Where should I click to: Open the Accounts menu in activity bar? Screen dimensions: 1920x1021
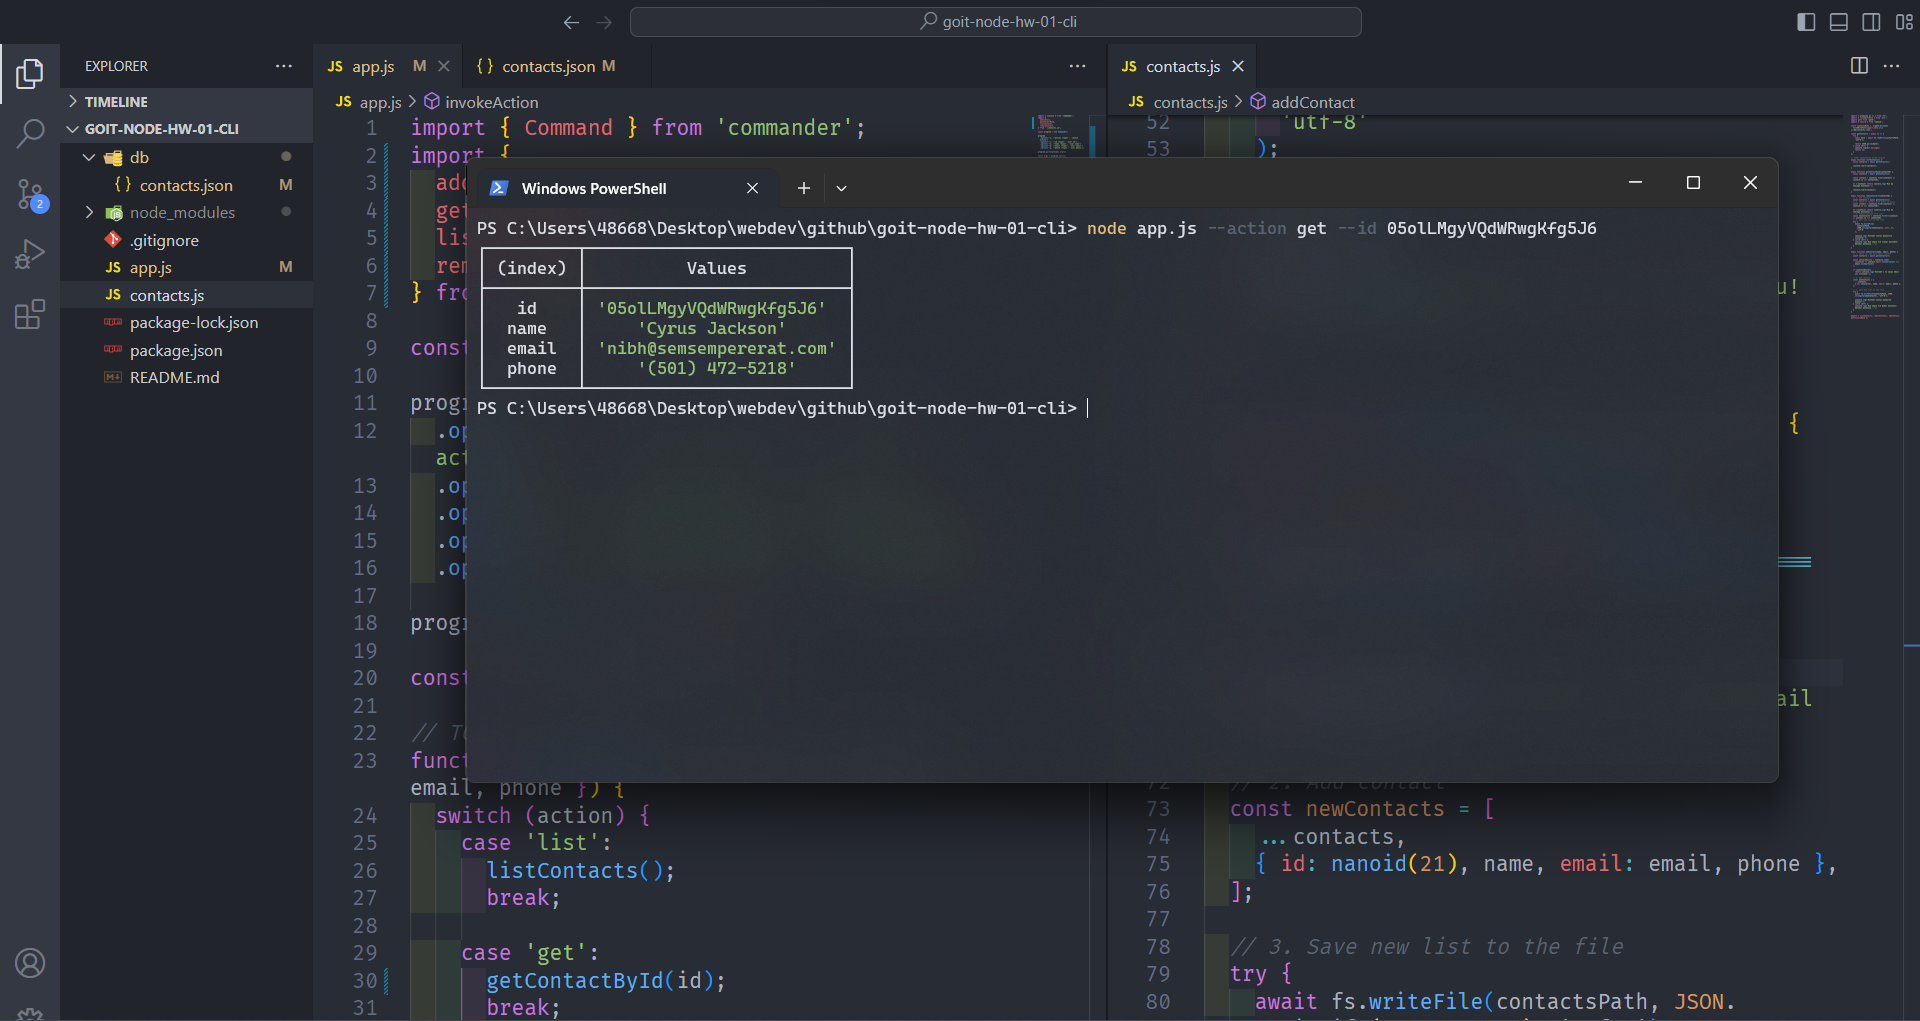[x=30, y=963]
